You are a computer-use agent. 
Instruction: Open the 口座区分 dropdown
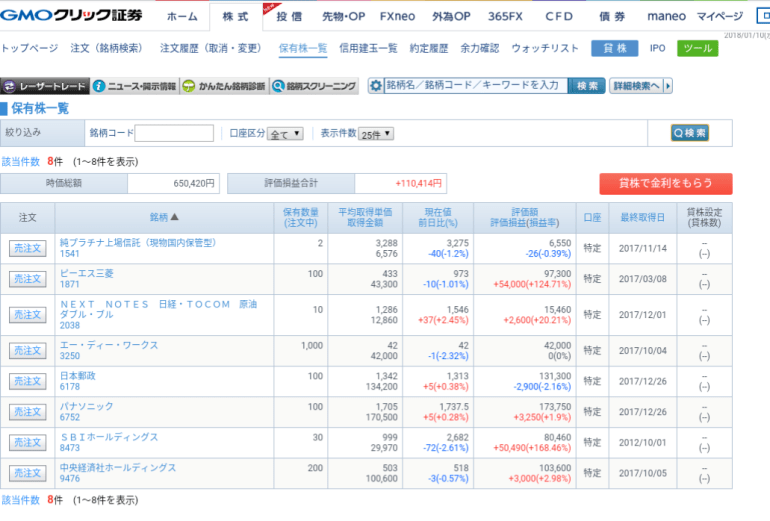pos(285,134)
